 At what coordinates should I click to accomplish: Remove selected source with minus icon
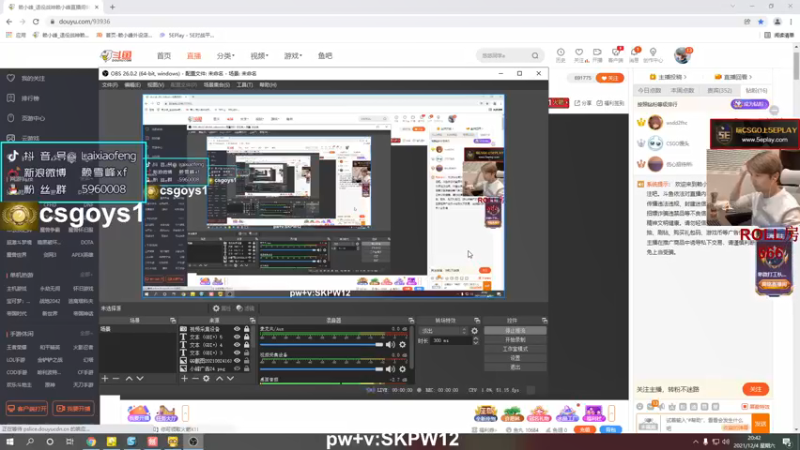point(195,379)
